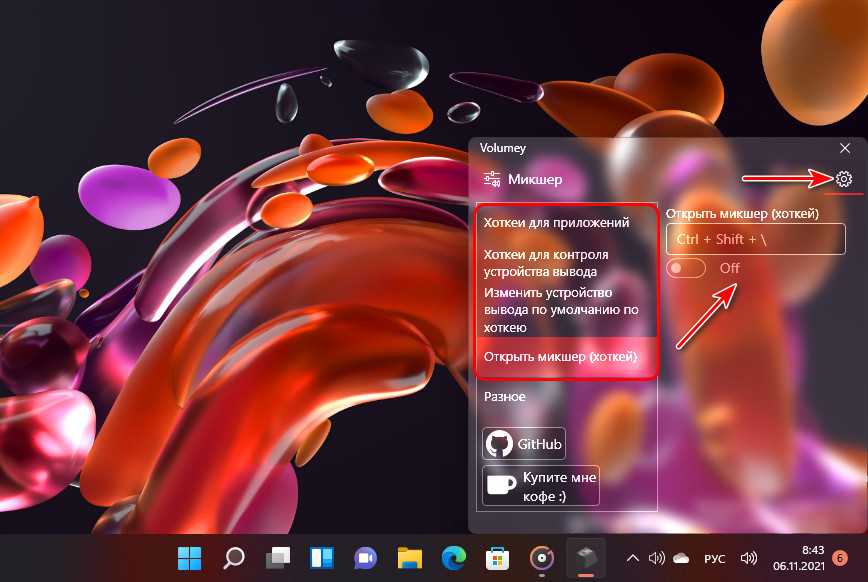The image size is (868, 582).
Task: Select "Хоткеи для приложений" menu item
Action: click(x=556, y=223)
